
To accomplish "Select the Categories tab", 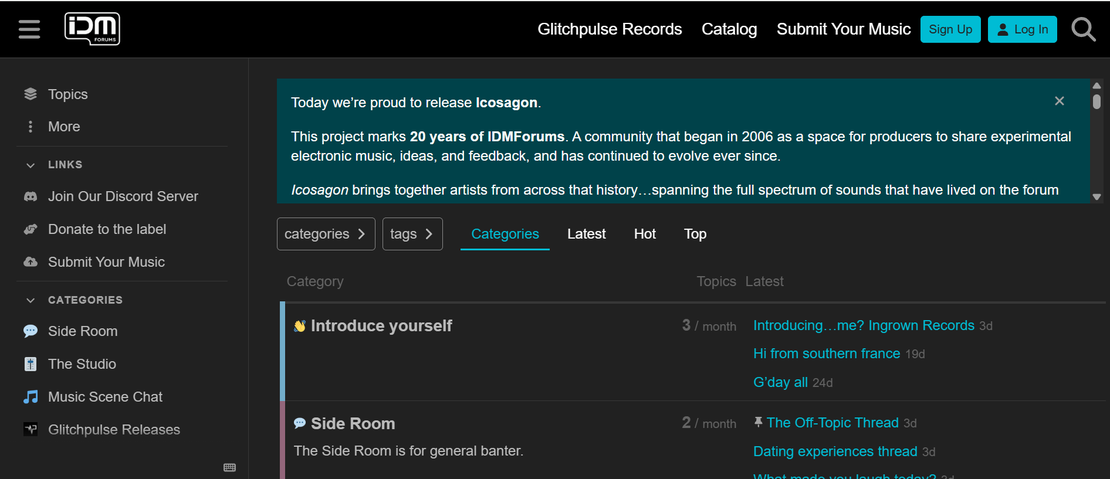I will [505, 234].
